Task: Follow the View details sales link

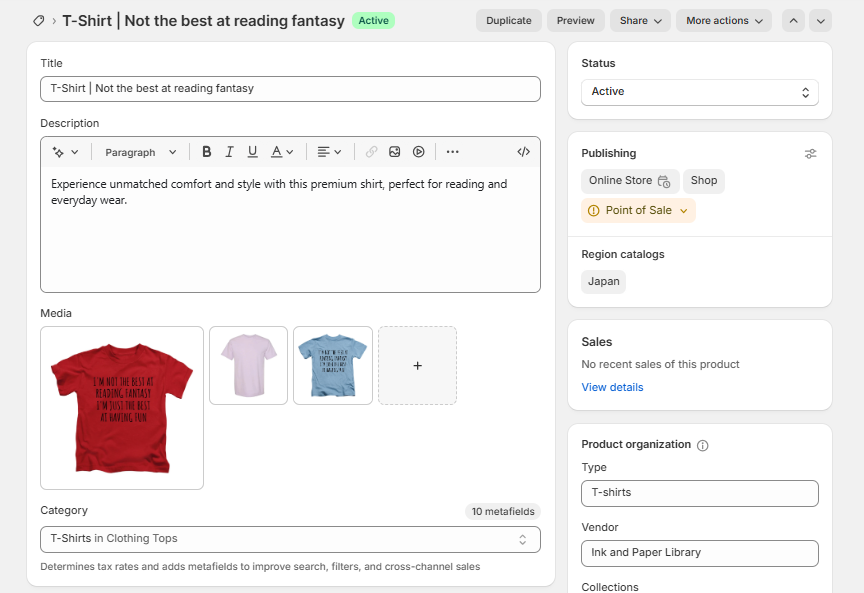Action: [612, 387]
